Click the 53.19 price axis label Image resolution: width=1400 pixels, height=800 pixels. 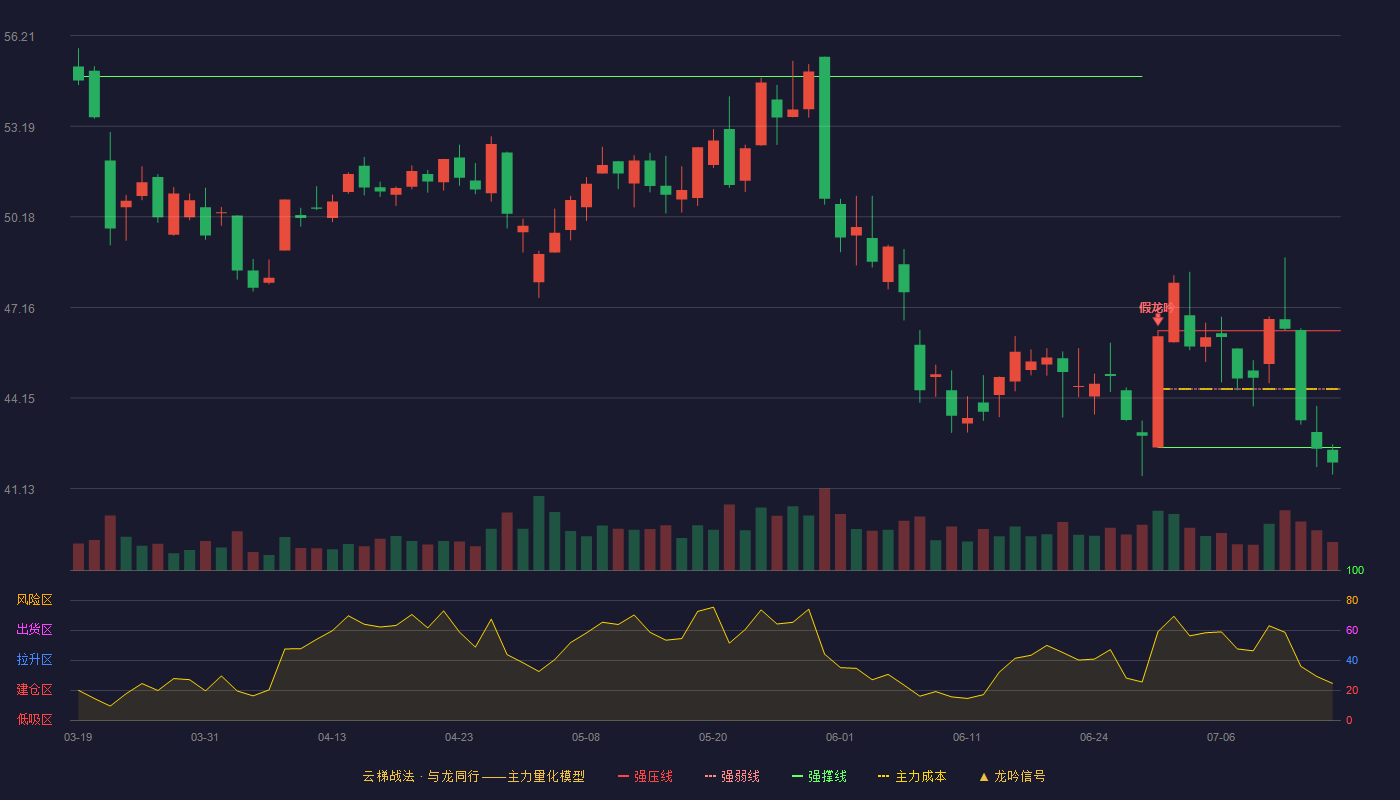(x=19, y=128)
